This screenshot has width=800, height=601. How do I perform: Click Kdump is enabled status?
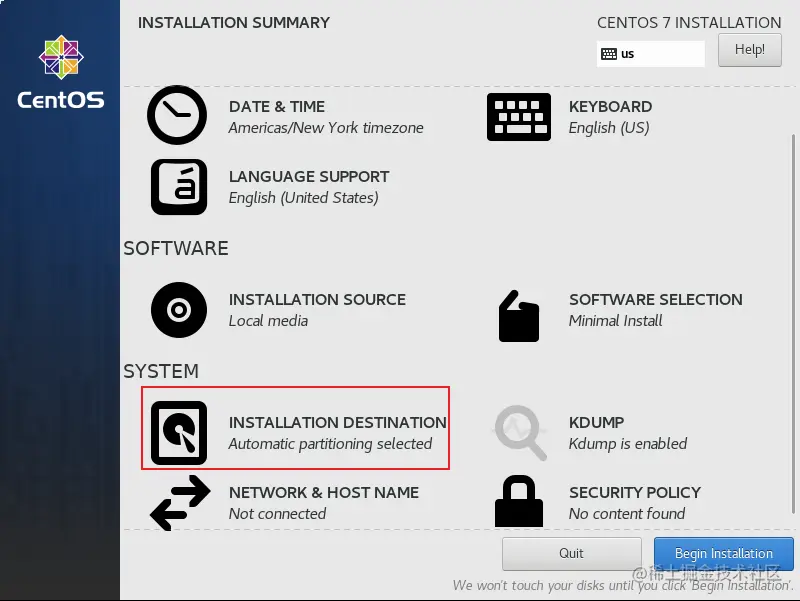pos(628,444)
